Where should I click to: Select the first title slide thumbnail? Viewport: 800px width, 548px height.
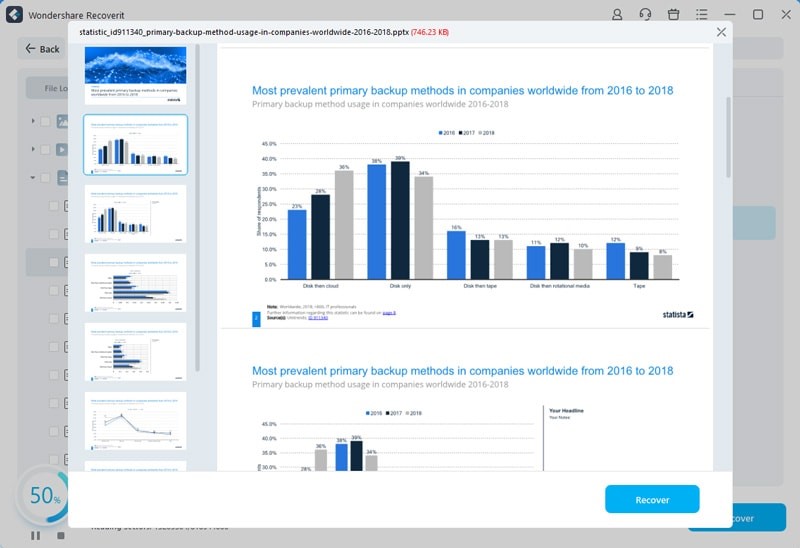tap(135, 75)
